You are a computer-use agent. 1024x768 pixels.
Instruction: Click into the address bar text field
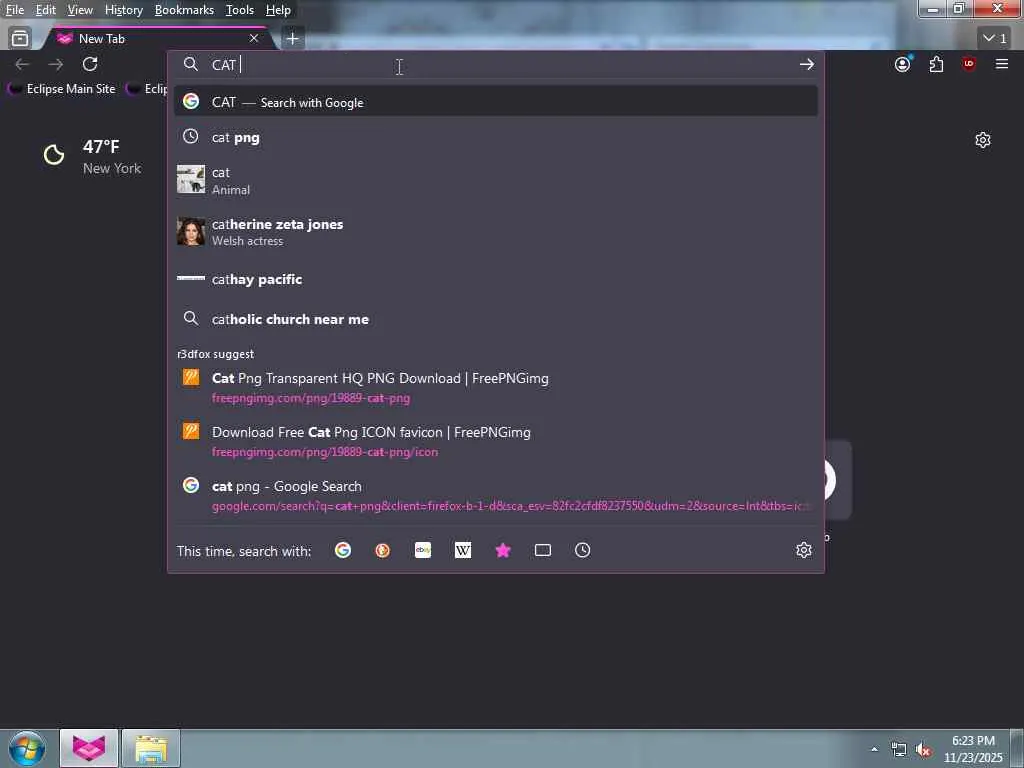click(496, 65)
